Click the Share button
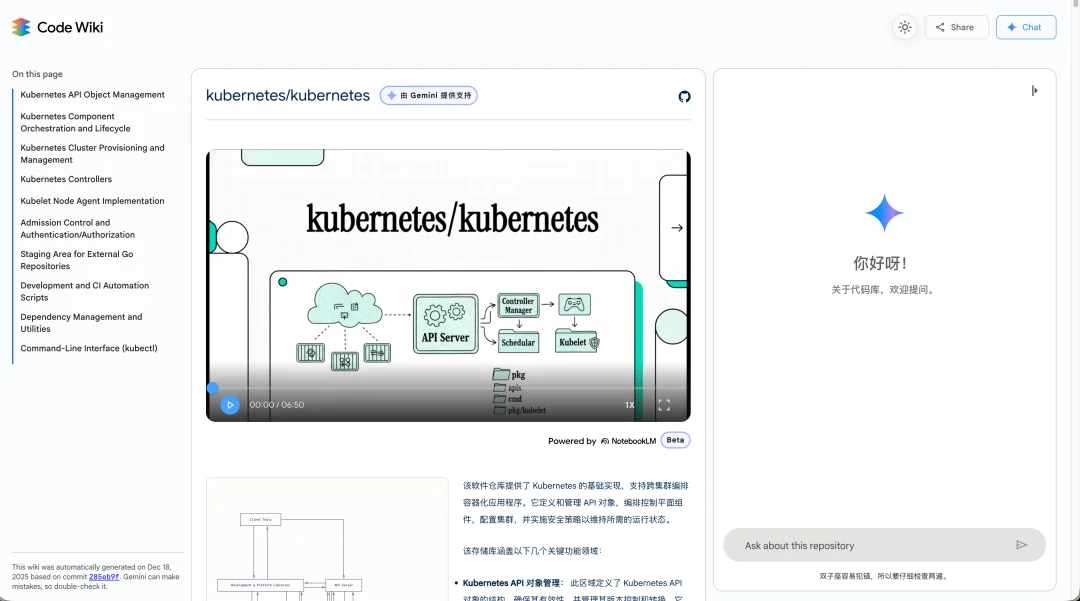1080x601 pixels. coord(956,27)
